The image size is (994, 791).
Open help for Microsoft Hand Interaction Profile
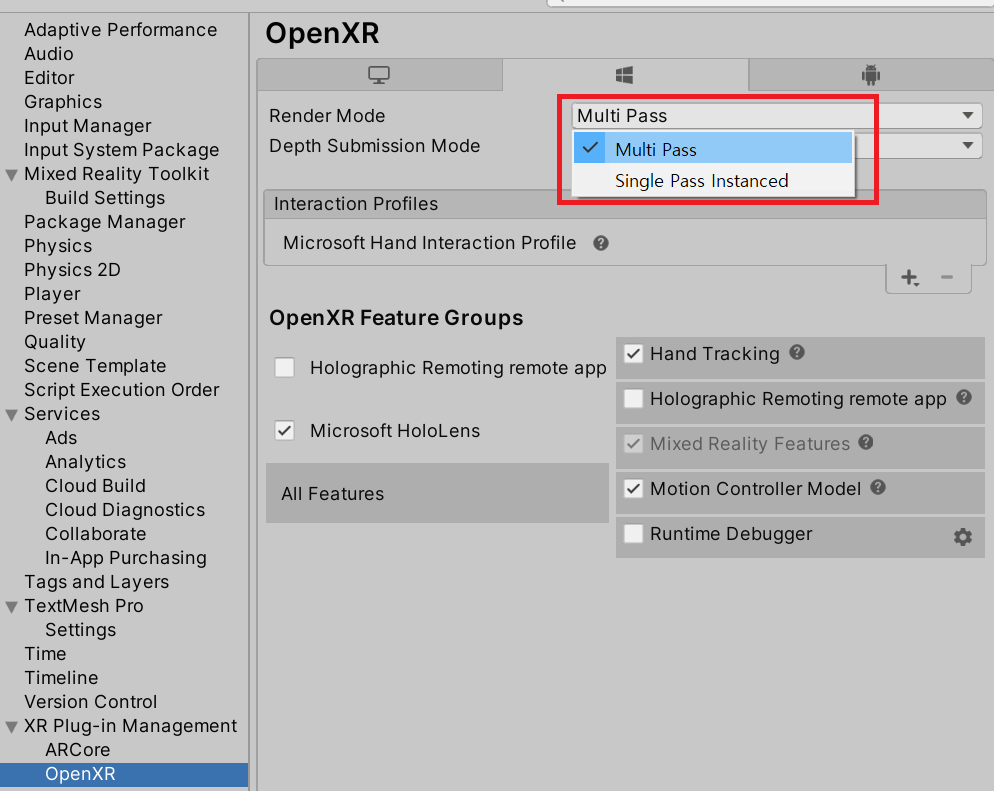tap(601, 243)
